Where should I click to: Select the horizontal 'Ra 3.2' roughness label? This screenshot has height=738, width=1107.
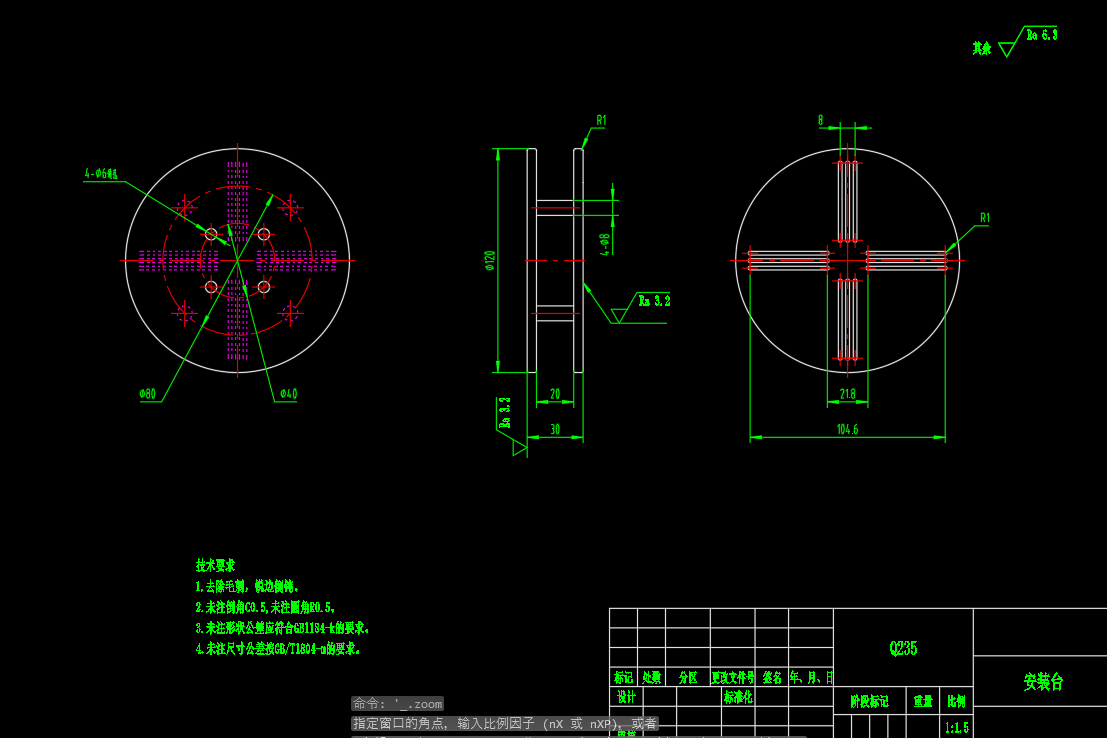point(654,301)
